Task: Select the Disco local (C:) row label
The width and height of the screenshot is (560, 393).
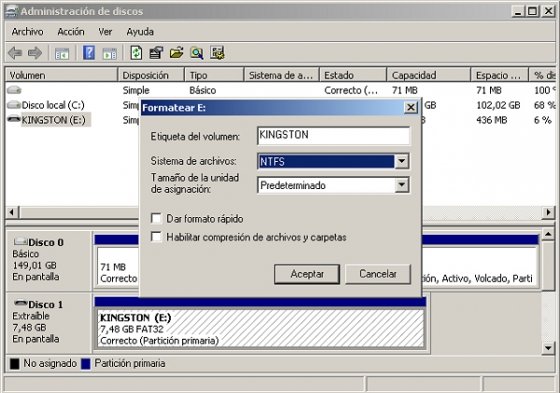Action: pos(53,105)
